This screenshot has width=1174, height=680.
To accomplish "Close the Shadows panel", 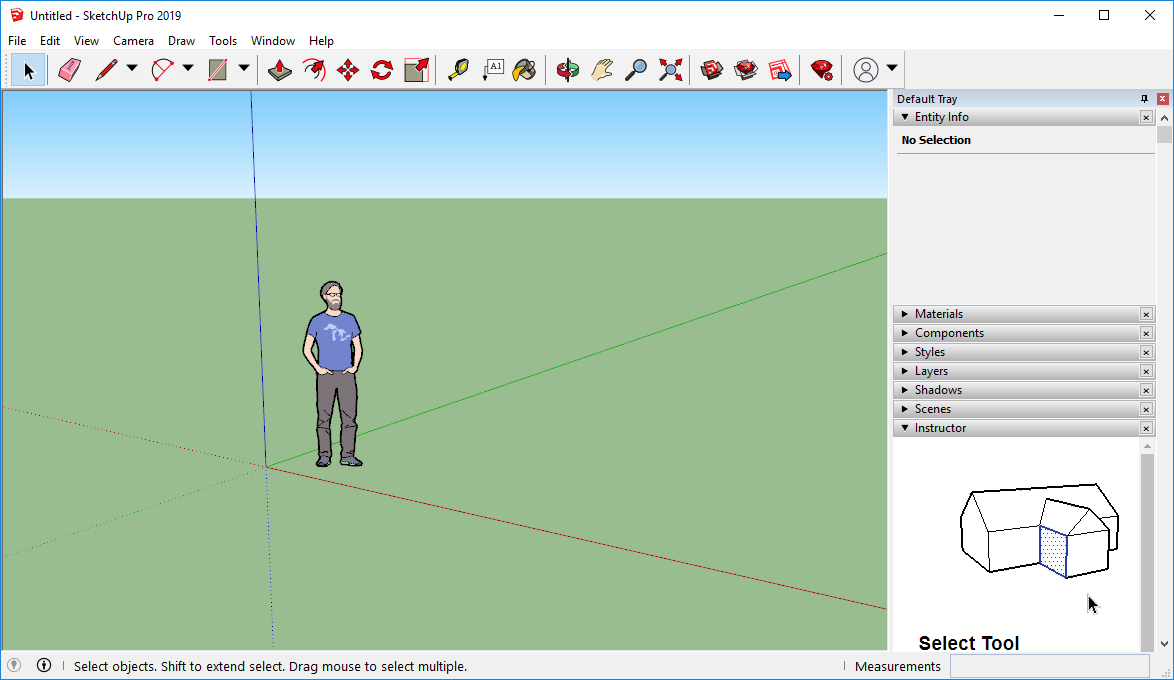I will [1146, 390].
